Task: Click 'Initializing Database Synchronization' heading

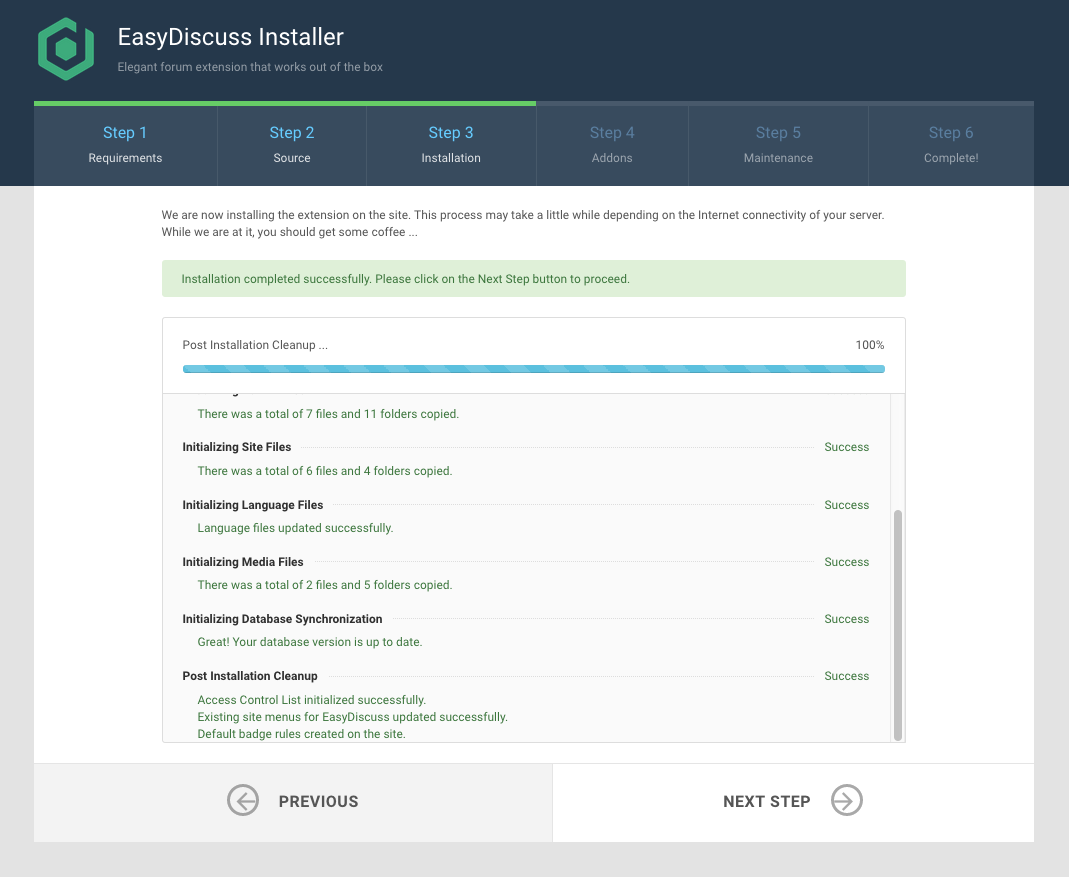Action: 282,619
